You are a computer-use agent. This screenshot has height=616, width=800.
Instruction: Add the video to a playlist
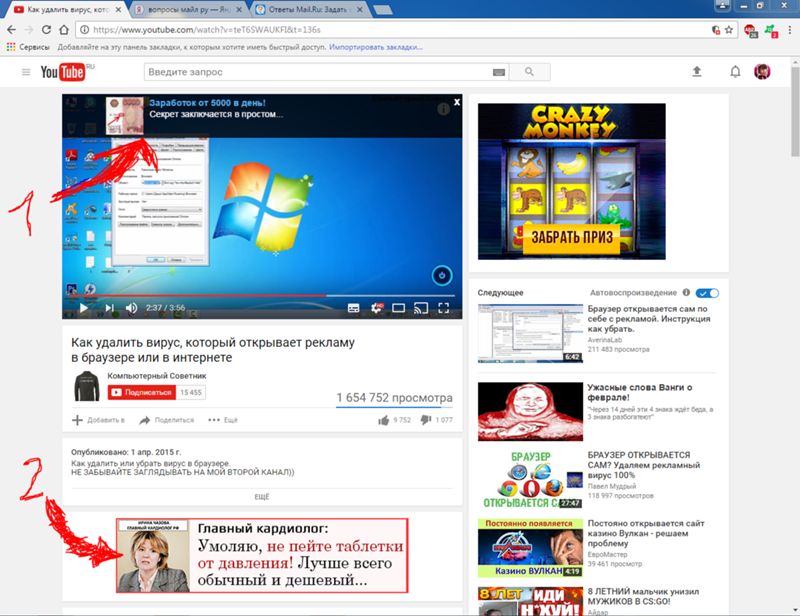[98, 420]
